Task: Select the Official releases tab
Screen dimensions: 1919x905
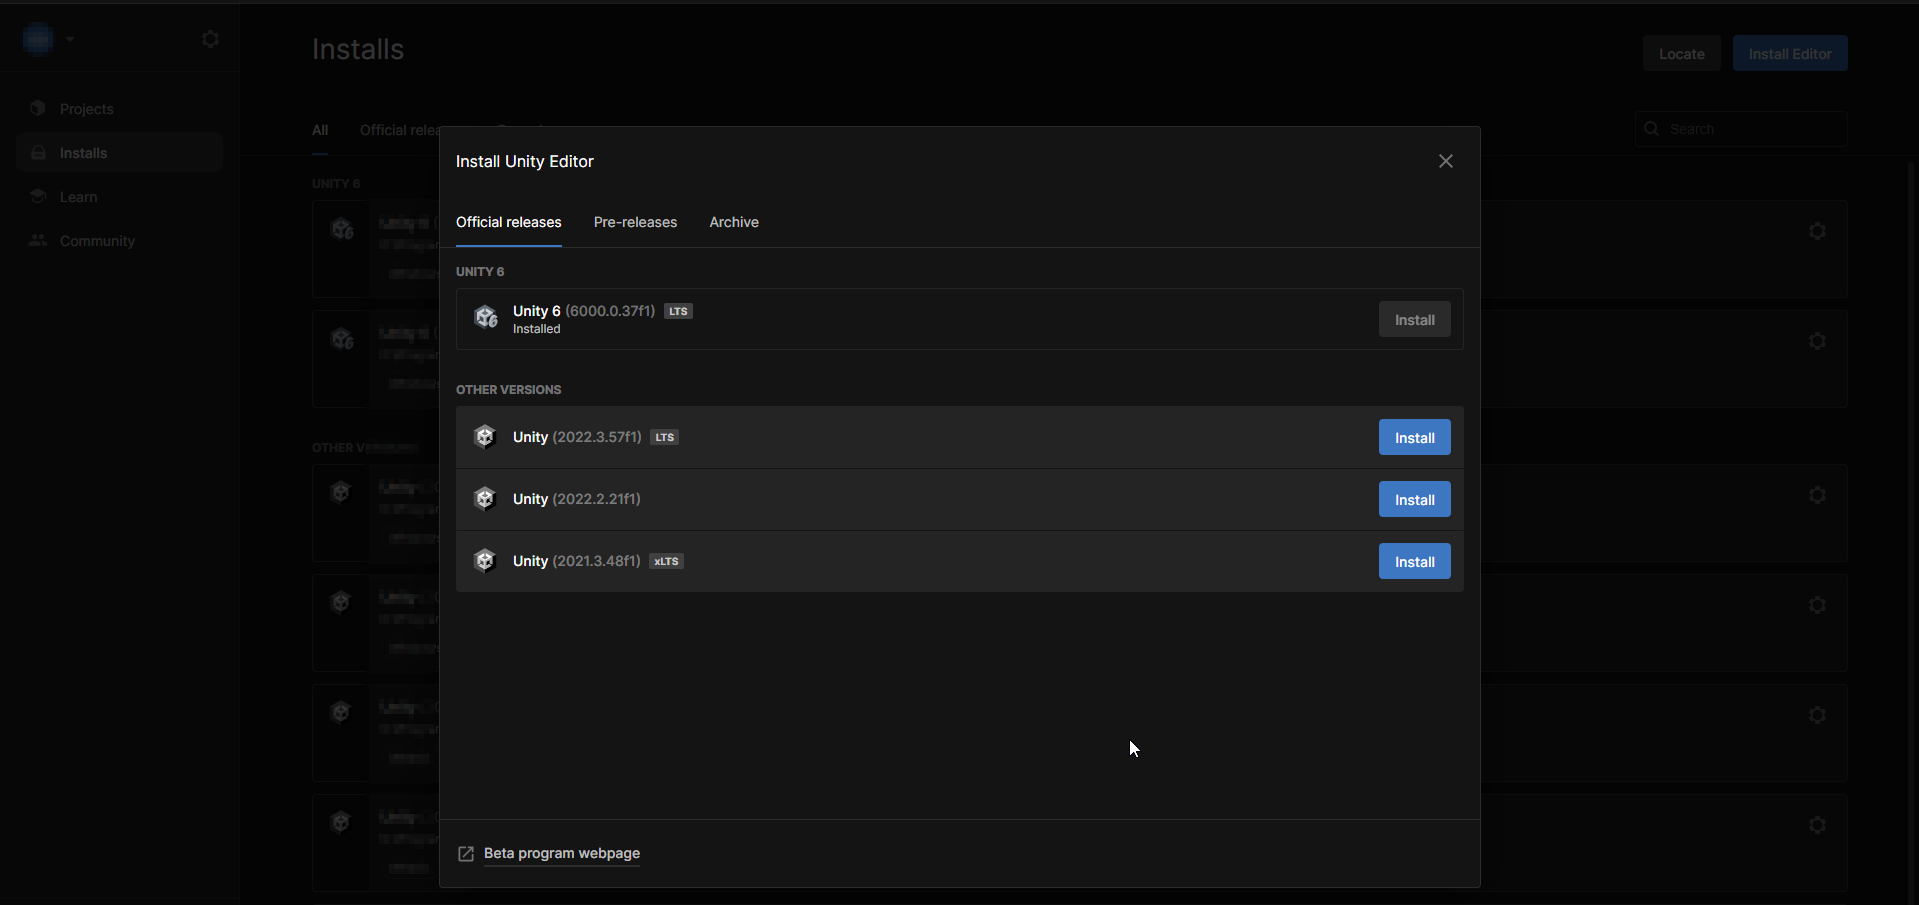Action: click(x=508, y=222)
